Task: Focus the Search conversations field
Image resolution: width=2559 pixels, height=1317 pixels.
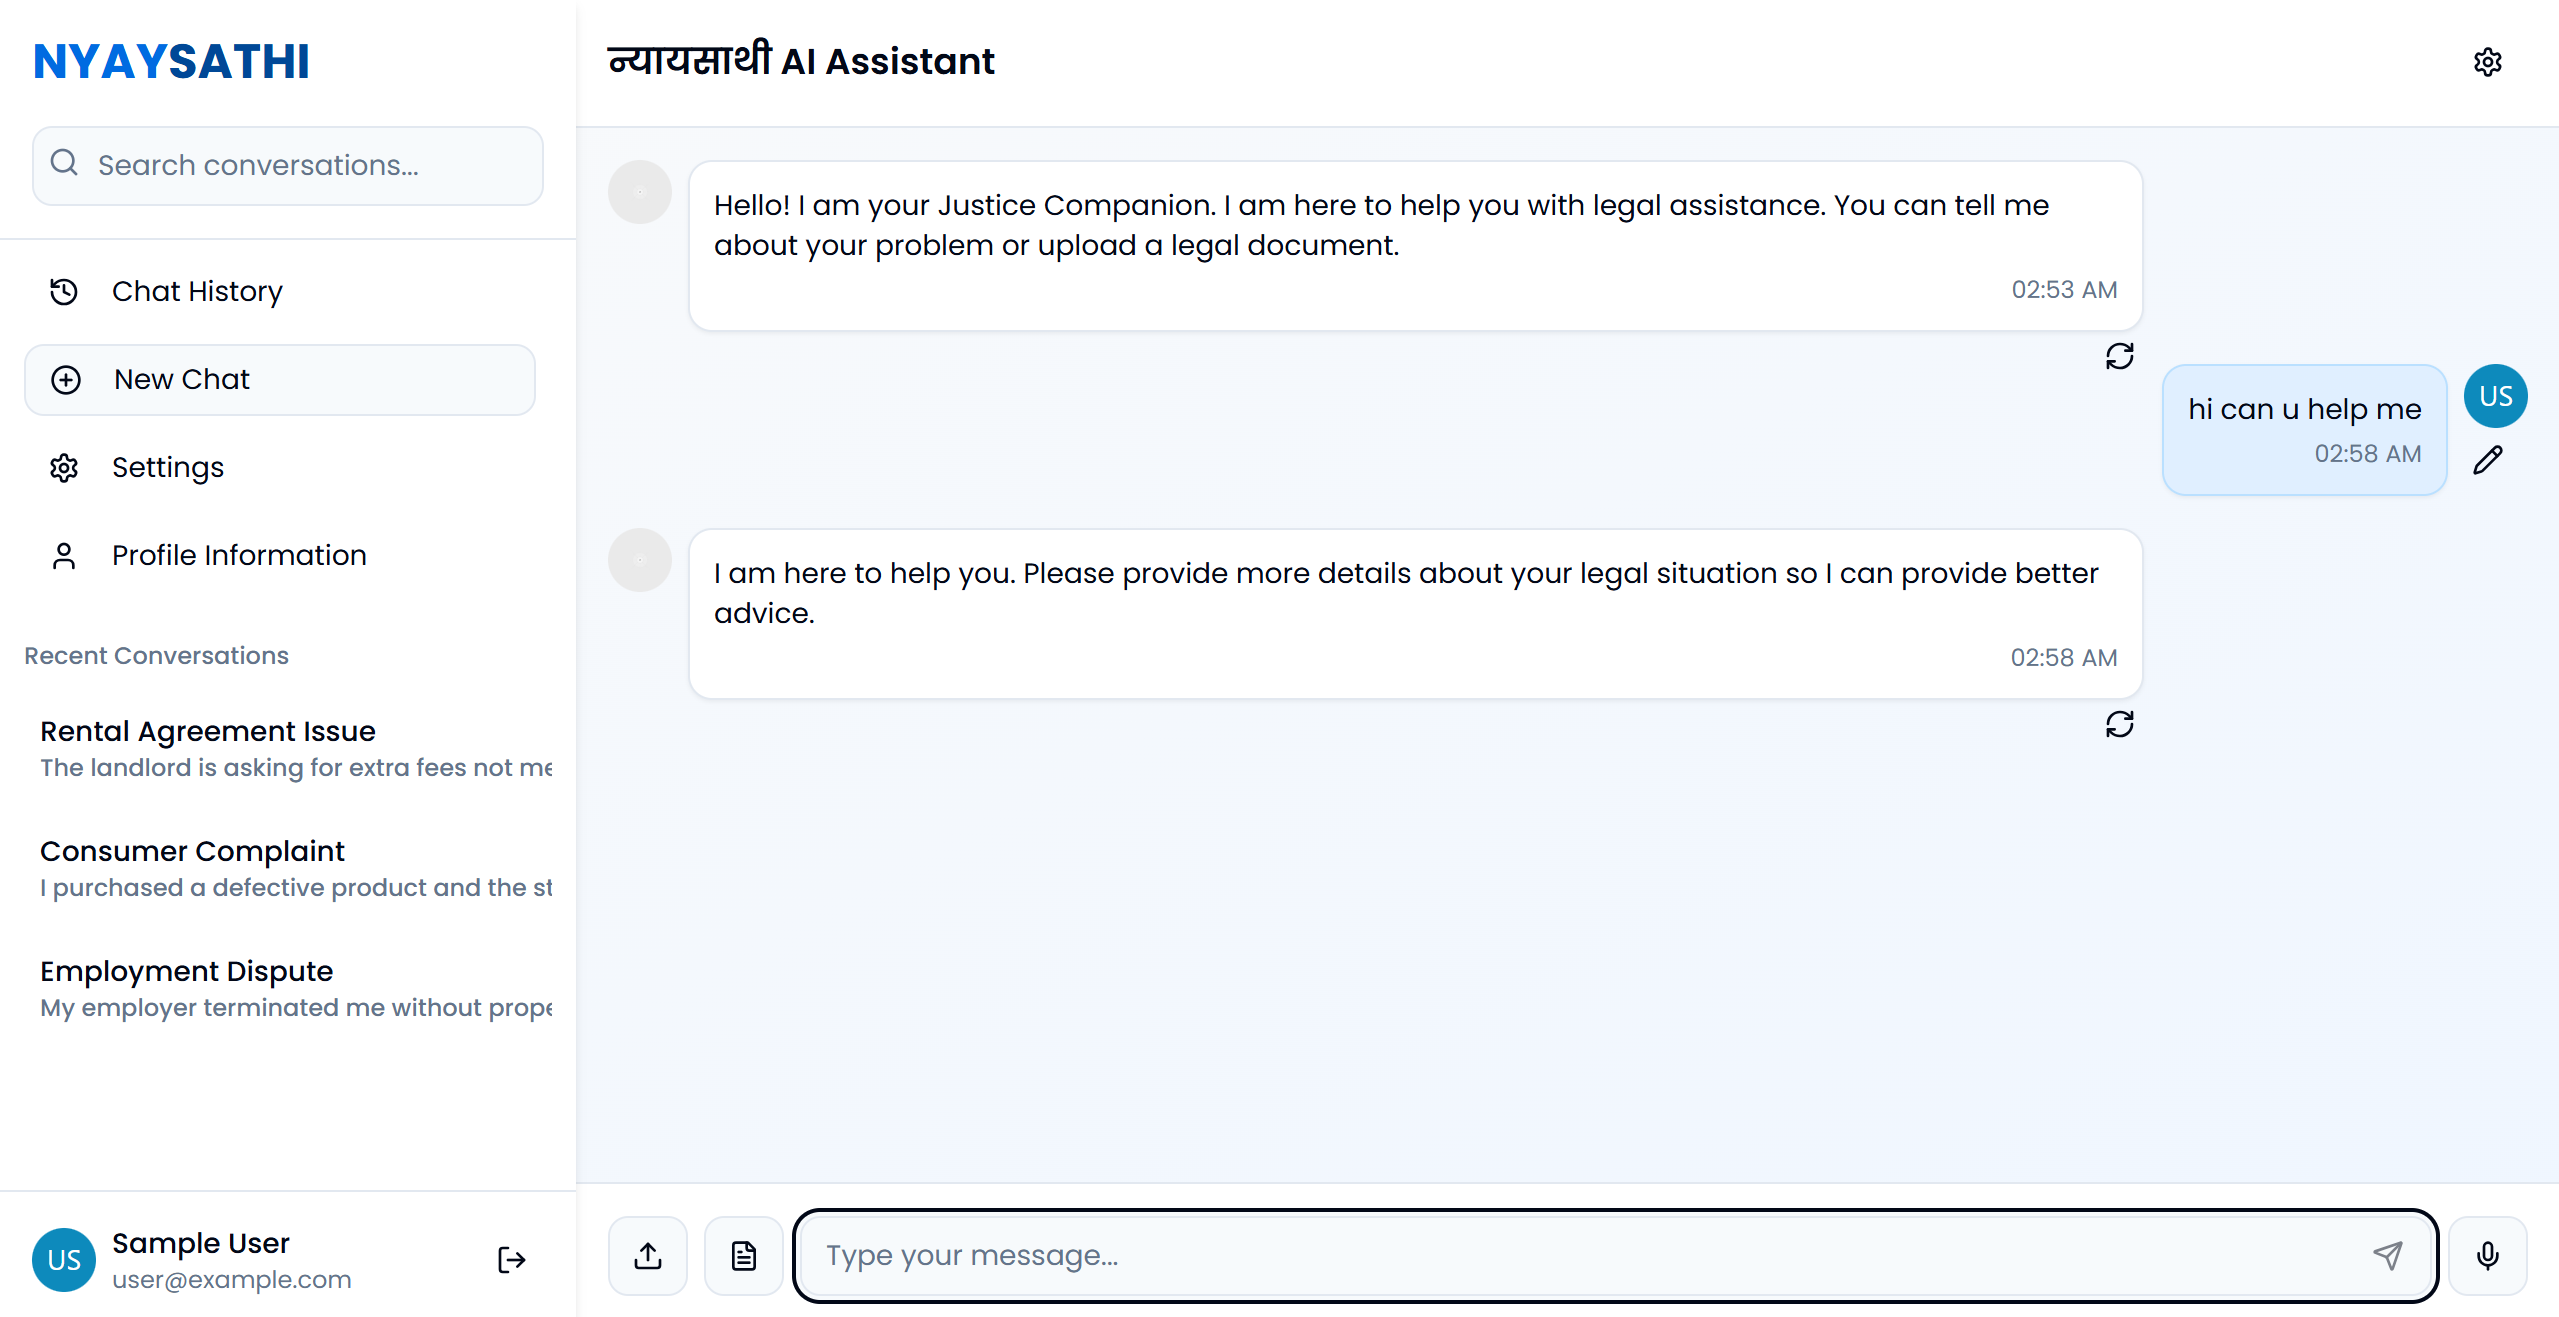Action: coord(288,165)
